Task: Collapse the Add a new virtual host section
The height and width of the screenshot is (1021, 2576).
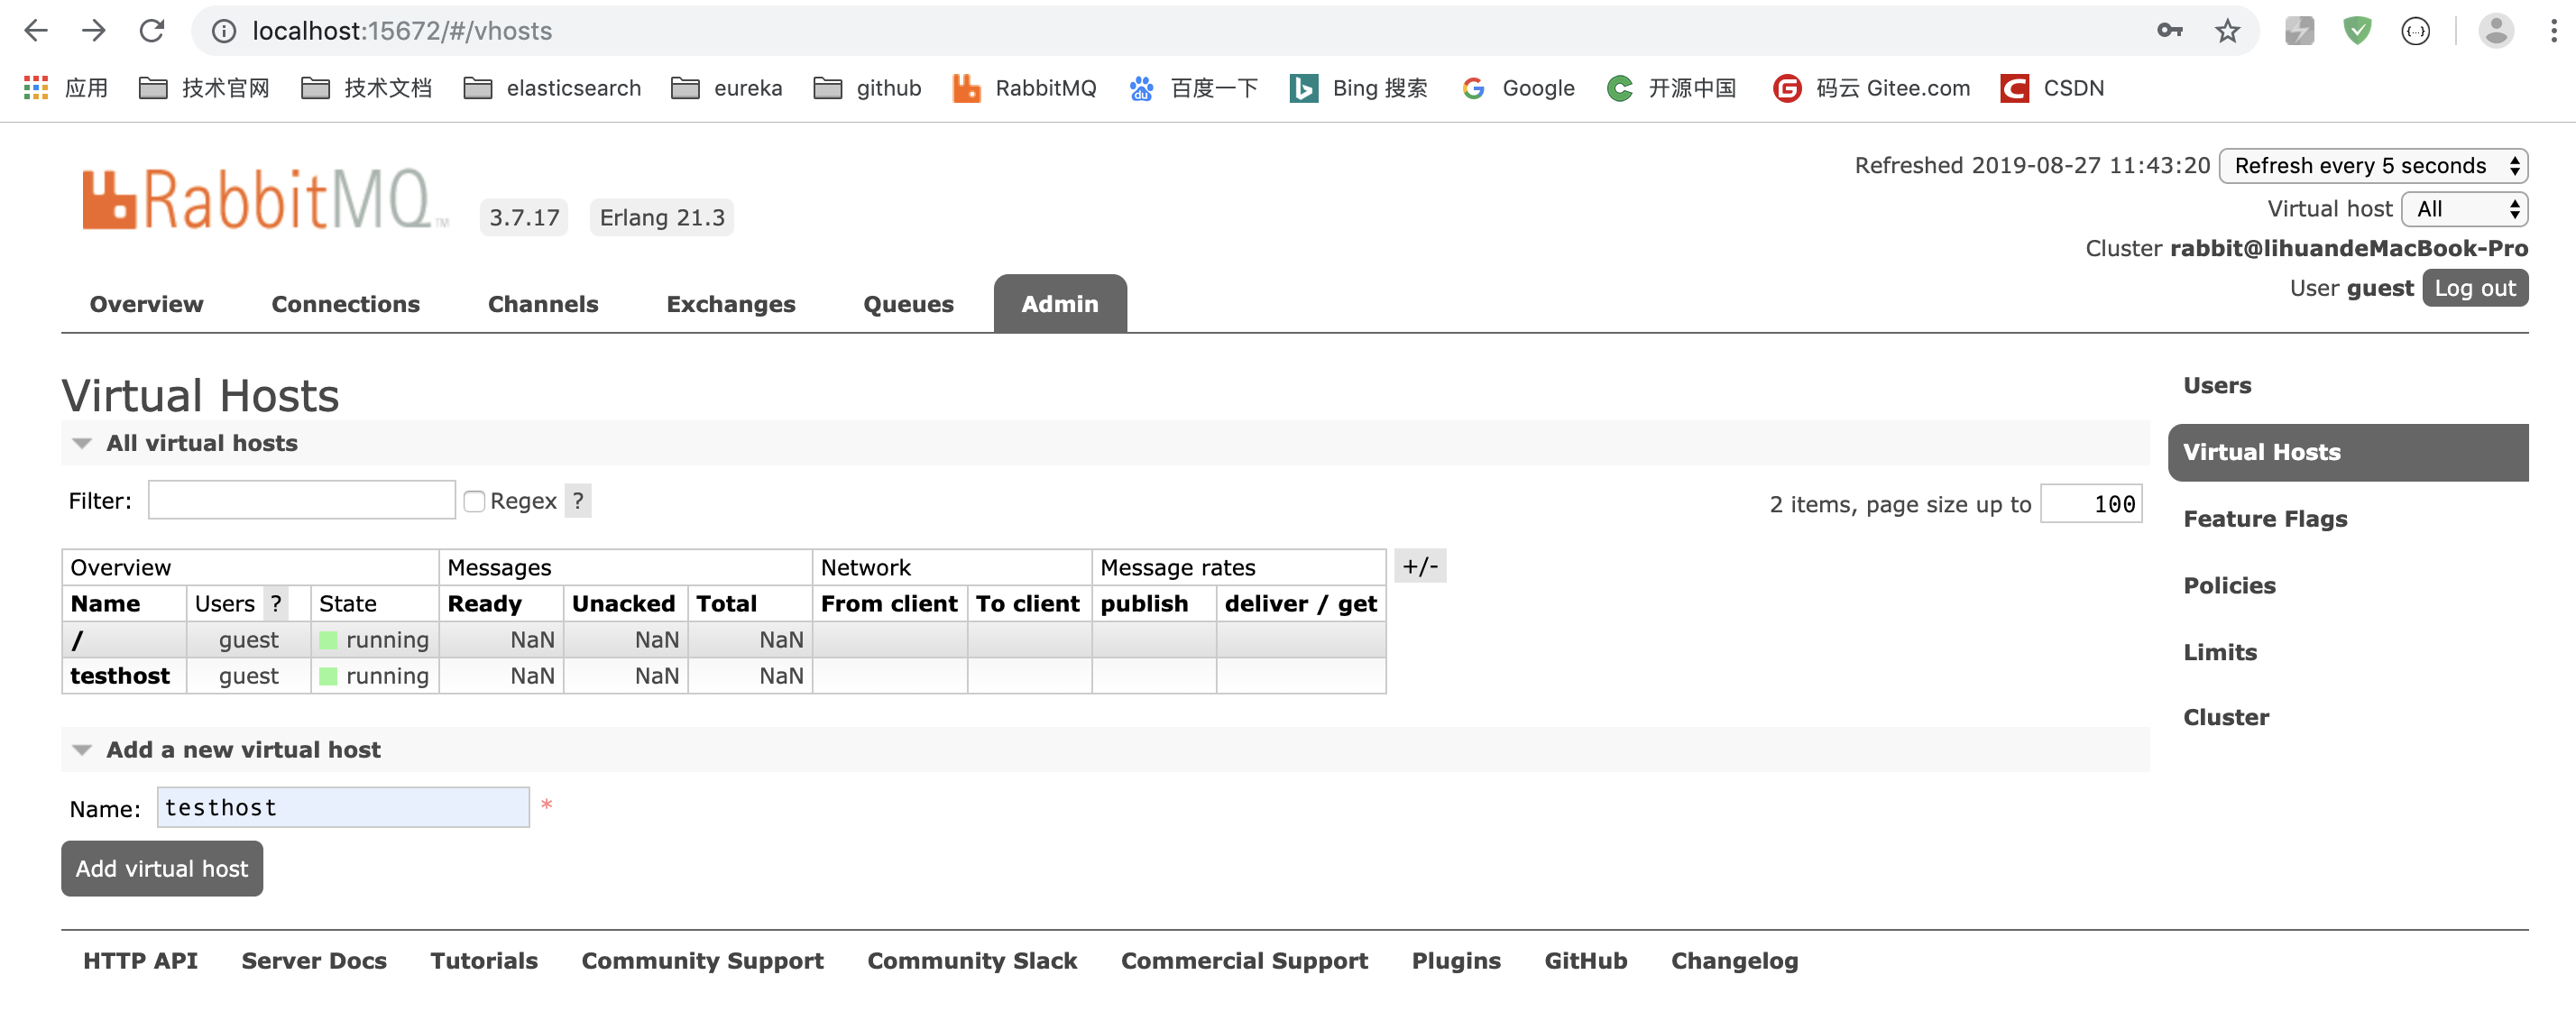Action: click(78, 748)
